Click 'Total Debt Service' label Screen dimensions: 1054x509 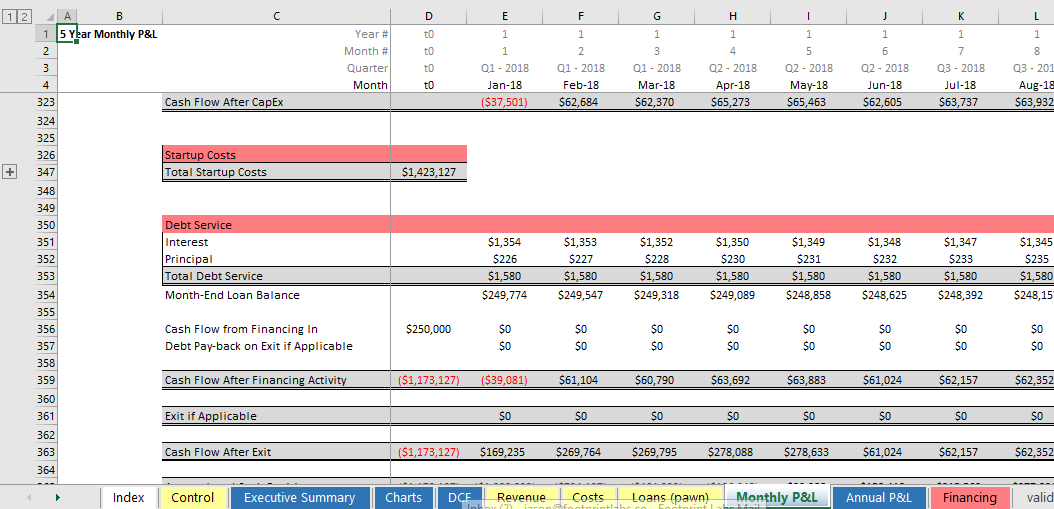pyautogui.click(x=214, y=276)
